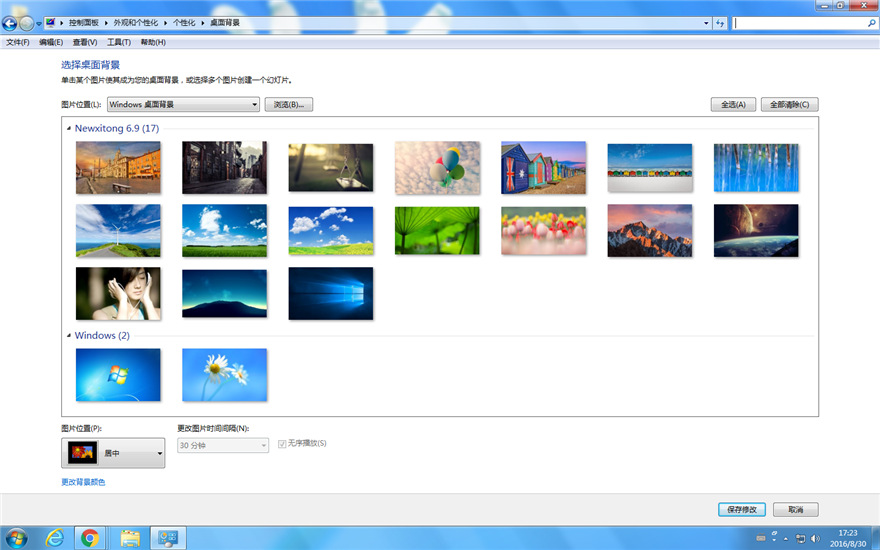Click the Forward navigation arrow
The height and width of the screenshot is (550, 880).
26,23
